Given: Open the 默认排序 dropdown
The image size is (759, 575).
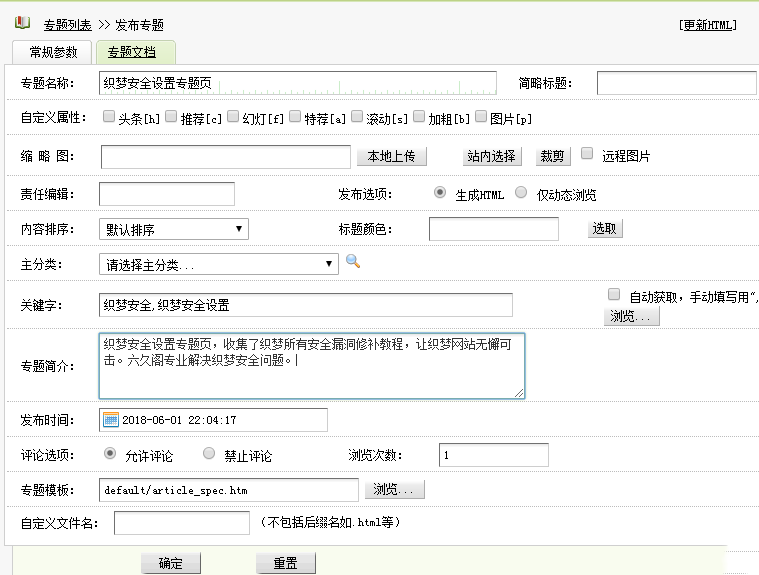Looking at the screenshot, I should tap(174, 229).
